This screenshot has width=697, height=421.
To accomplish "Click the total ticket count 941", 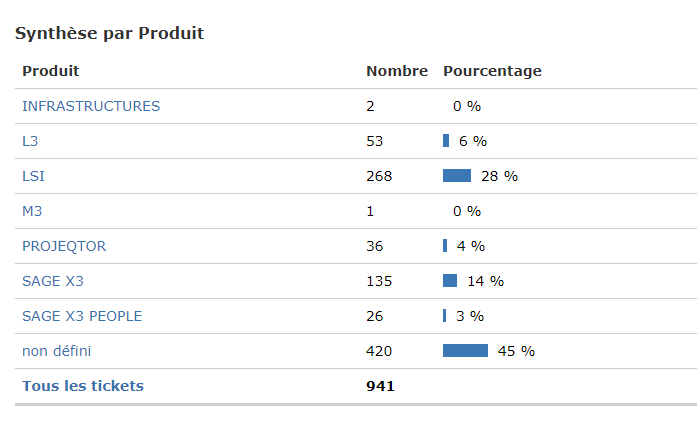I will click(x=380, y=386).
